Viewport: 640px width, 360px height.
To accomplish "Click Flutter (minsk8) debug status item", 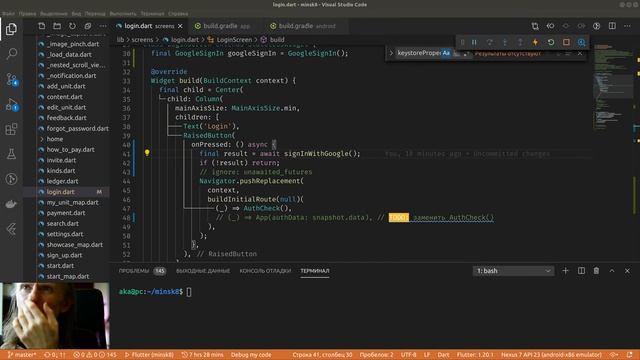I will pos(149,355).
